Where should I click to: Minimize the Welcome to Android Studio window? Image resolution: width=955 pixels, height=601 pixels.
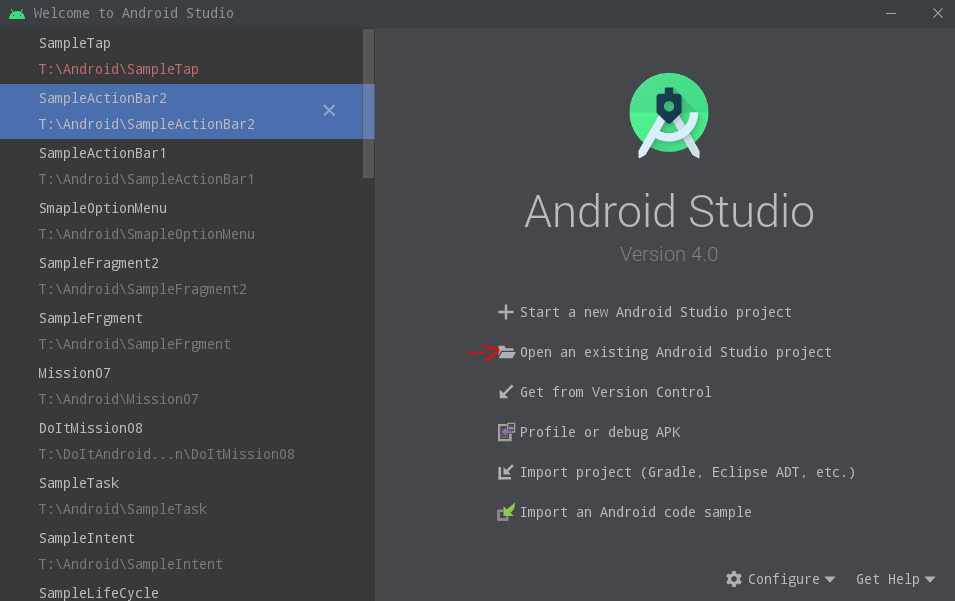click(x=891, y=13)
